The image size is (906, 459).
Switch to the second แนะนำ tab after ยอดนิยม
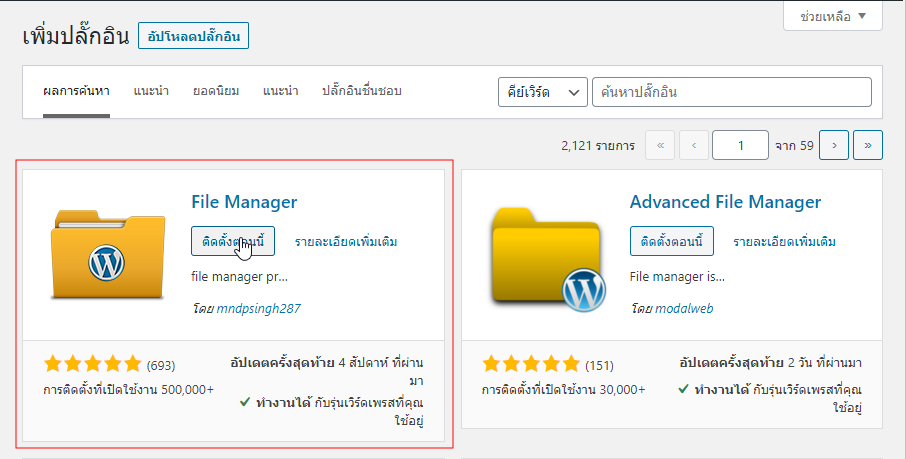coord(281,91)
